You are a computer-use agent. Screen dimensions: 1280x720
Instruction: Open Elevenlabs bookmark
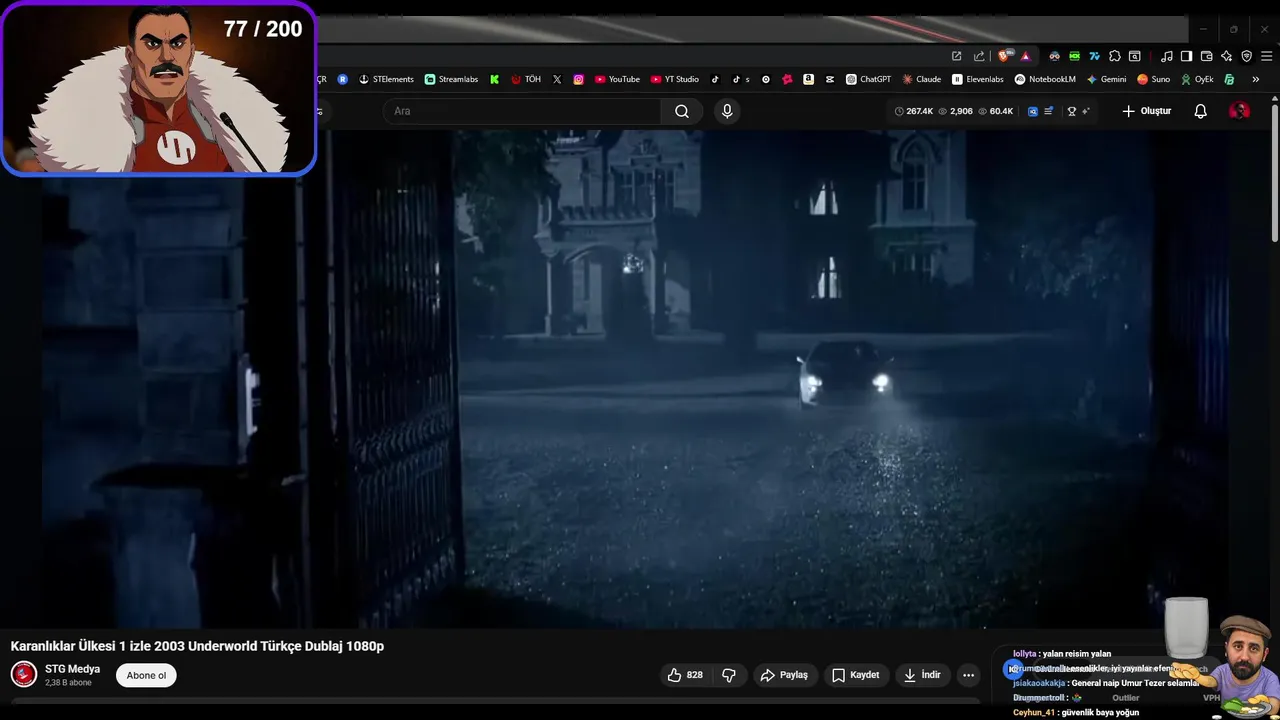click(978, 79)
